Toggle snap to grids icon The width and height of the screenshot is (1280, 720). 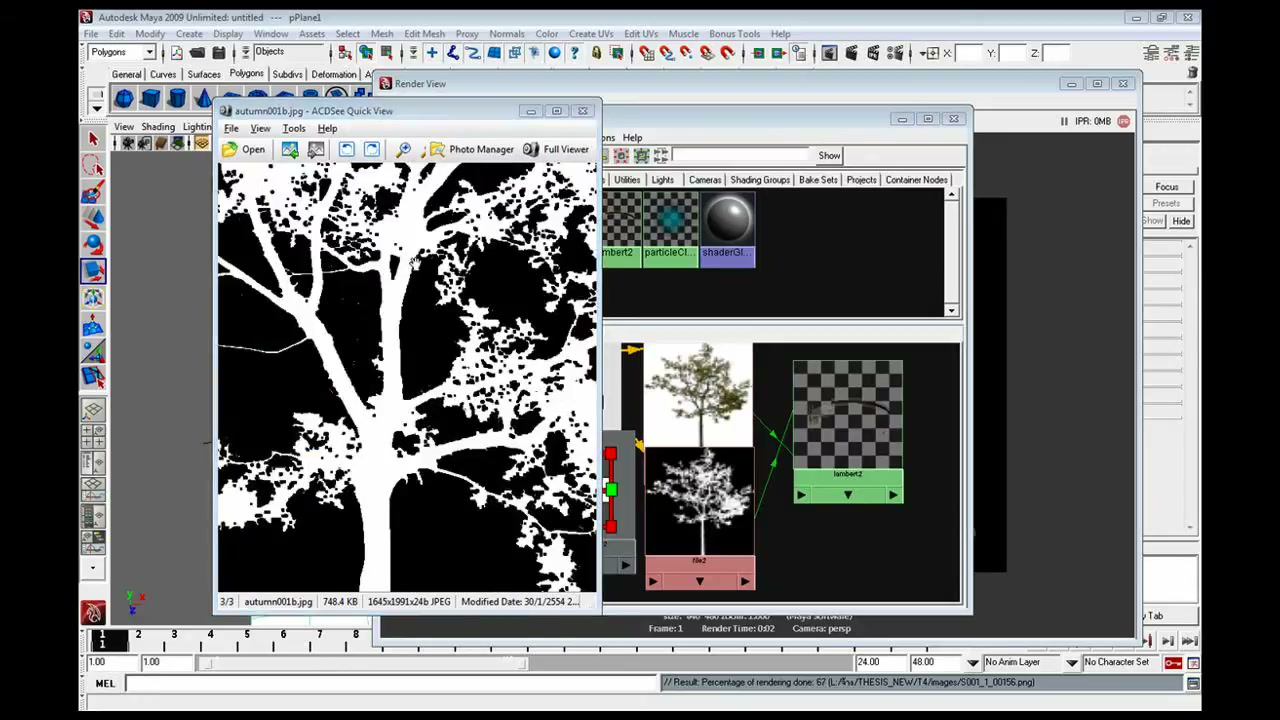pos(646,53)
